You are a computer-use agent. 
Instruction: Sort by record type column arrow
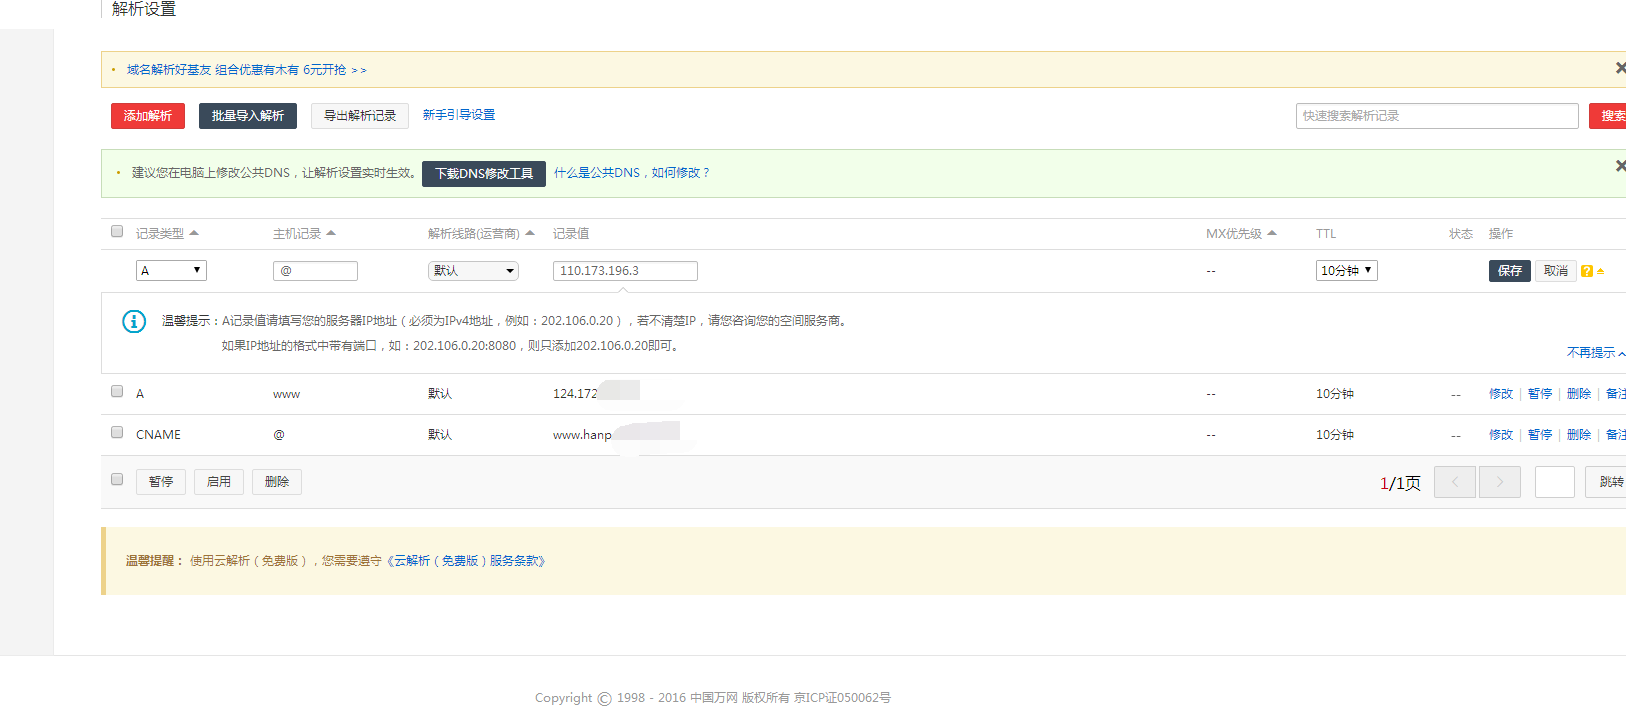coord(194,233)
